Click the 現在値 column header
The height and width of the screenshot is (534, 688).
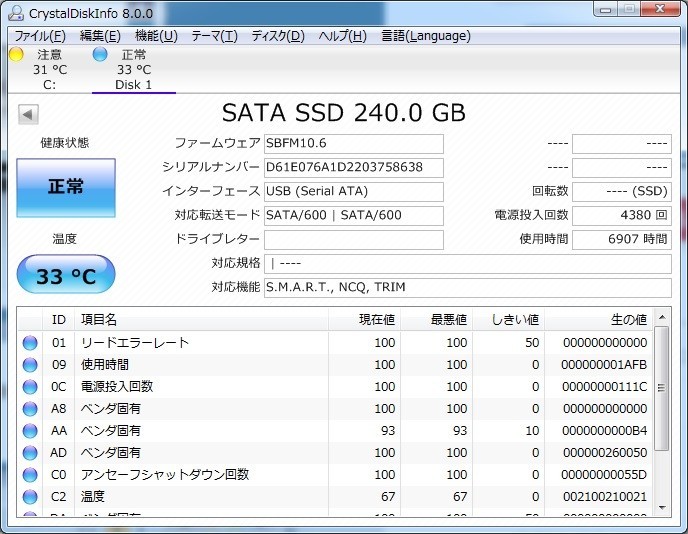pyautogui.click(x=364, y=319)
